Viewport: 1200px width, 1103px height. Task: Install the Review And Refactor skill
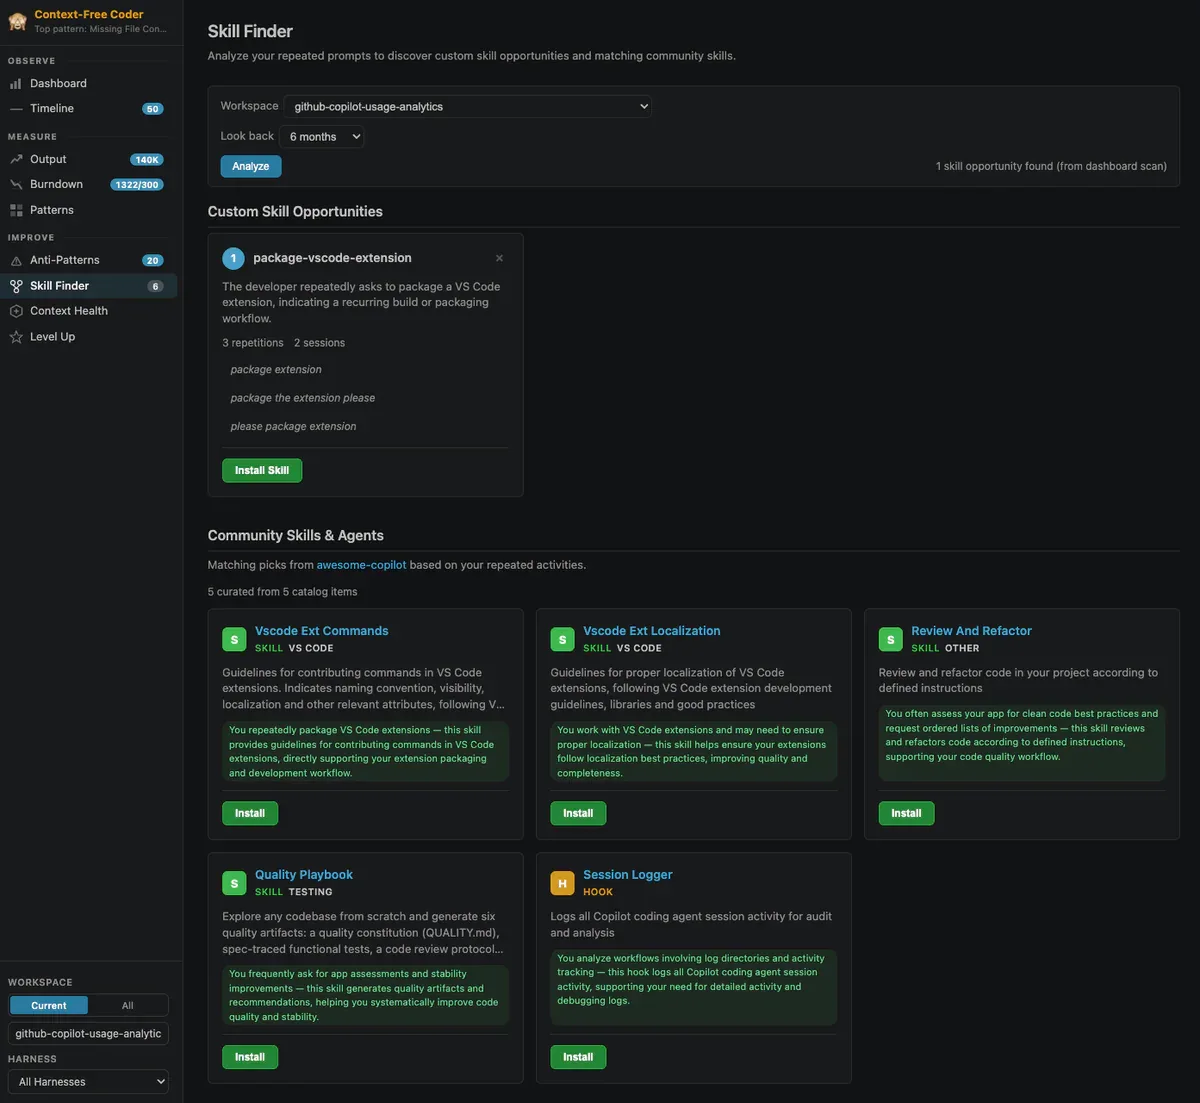coord(906,814)
